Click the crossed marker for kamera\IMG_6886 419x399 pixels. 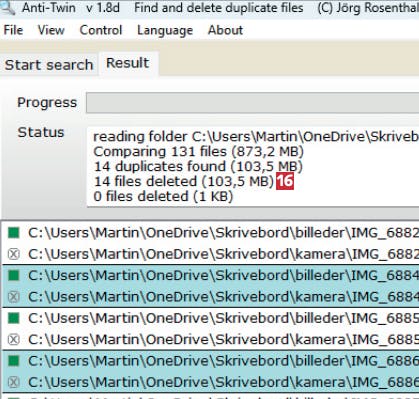(x=14, y=382)
